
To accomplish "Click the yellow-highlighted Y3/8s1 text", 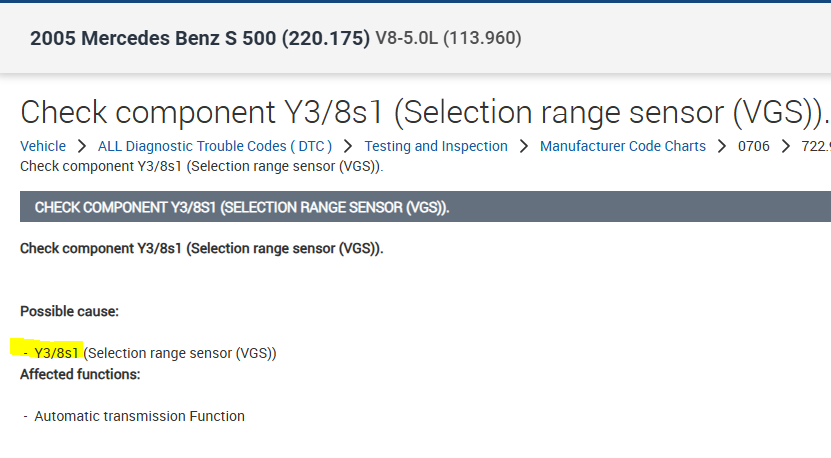I will click(x=56, y=353).
